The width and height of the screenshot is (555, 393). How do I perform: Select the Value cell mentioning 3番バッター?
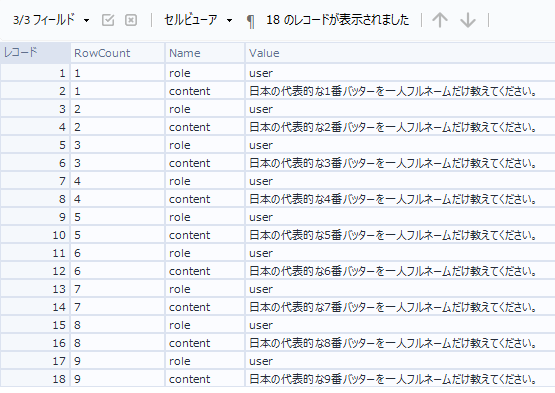pyautogui.click(x=400, y=163)
